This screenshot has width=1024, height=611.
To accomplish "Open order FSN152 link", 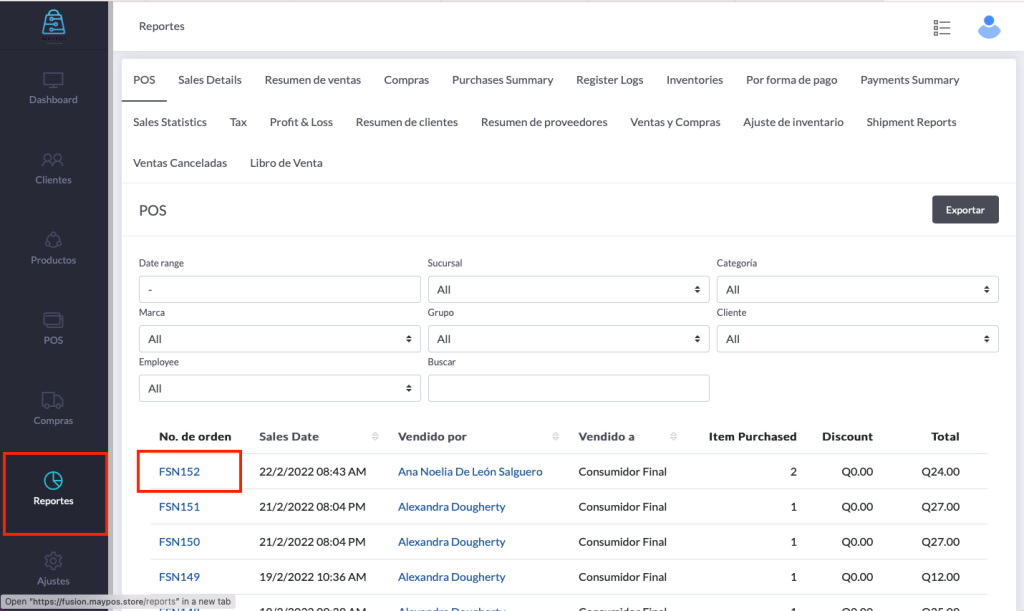I will [179, 472].
